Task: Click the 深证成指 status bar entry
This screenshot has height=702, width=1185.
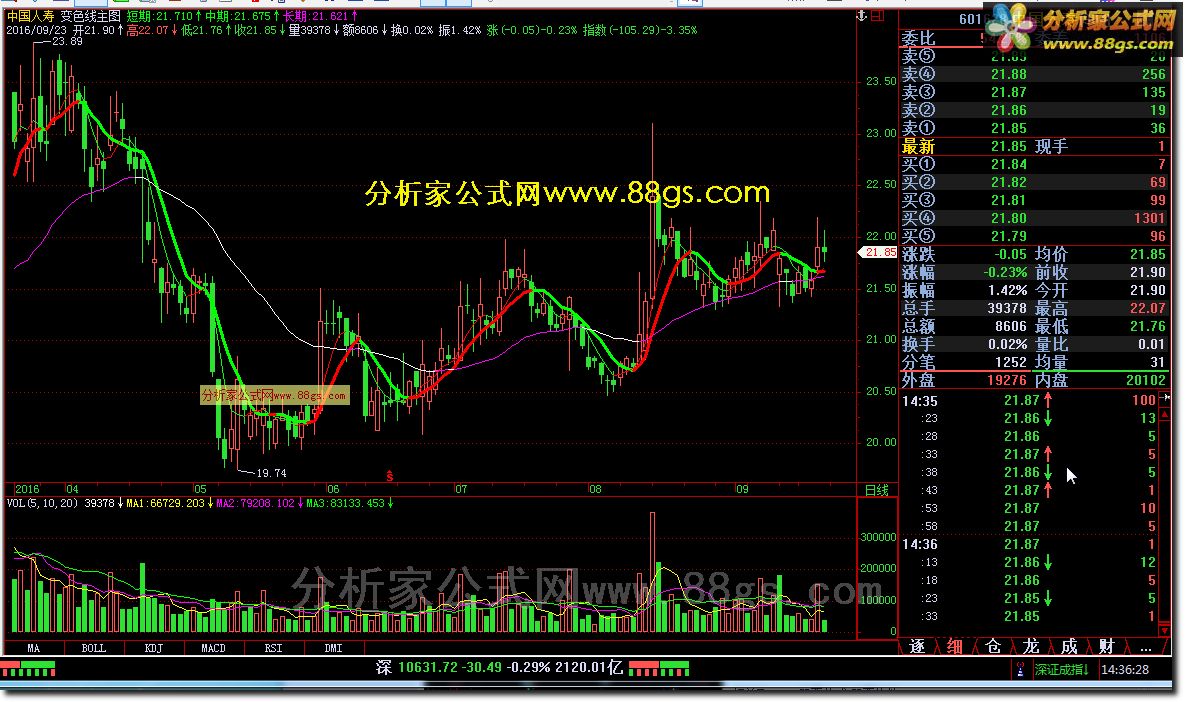Action: pyautogui.click(x=1061, y=670)
